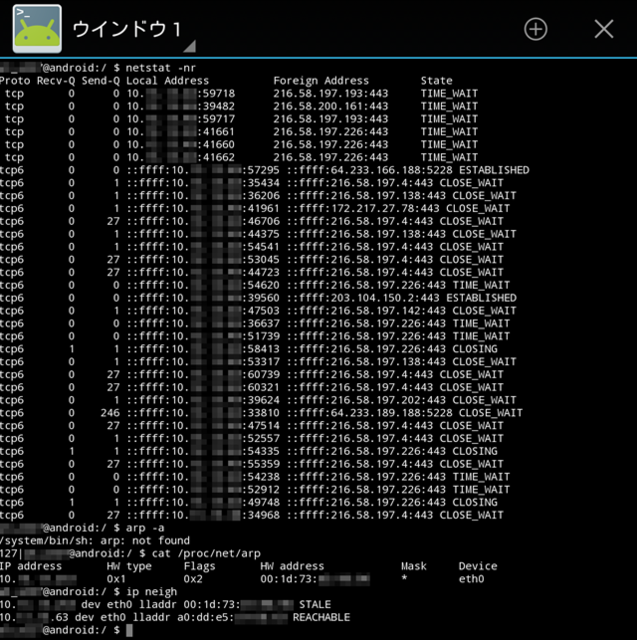This screenshot has height=640, width=637.
Task: Click local port :47514
Action: pos(261,426)
